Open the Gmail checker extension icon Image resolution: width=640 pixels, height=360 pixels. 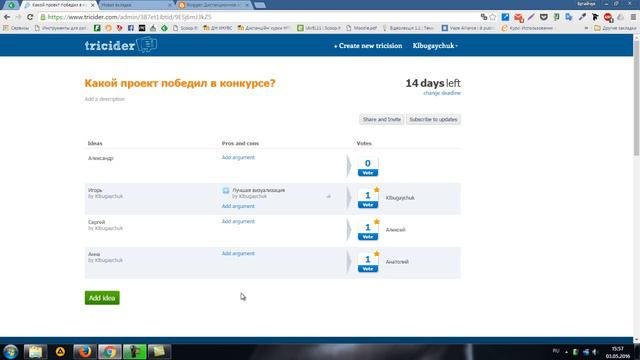coord(518,18)
